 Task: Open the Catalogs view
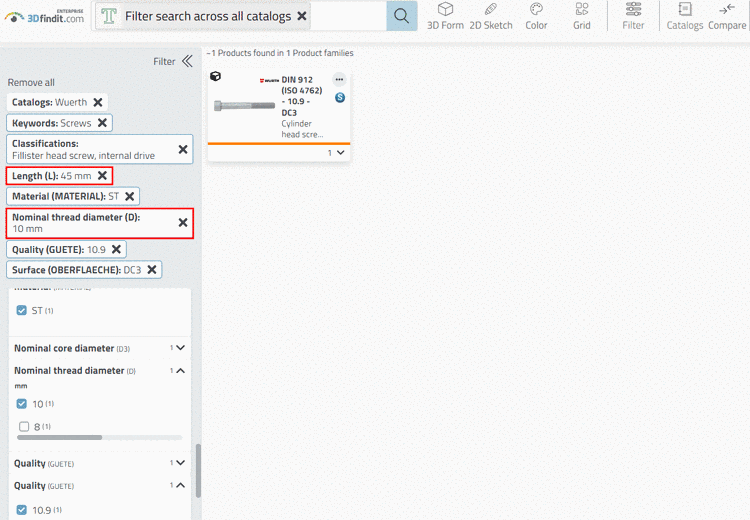685,16
